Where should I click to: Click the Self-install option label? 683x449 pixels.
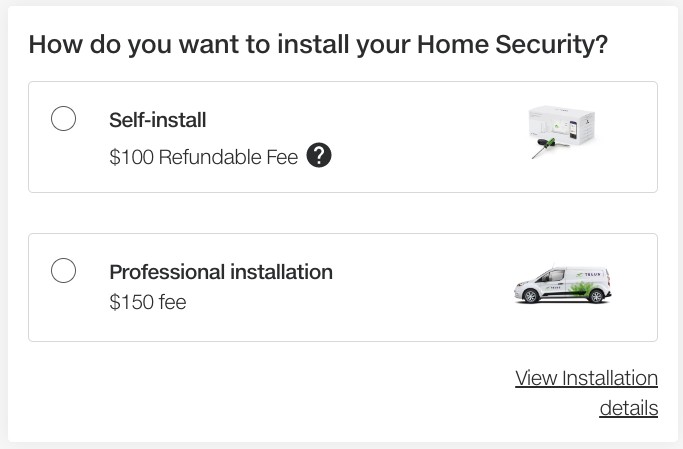pyautogui.click(x=157, y=120)
